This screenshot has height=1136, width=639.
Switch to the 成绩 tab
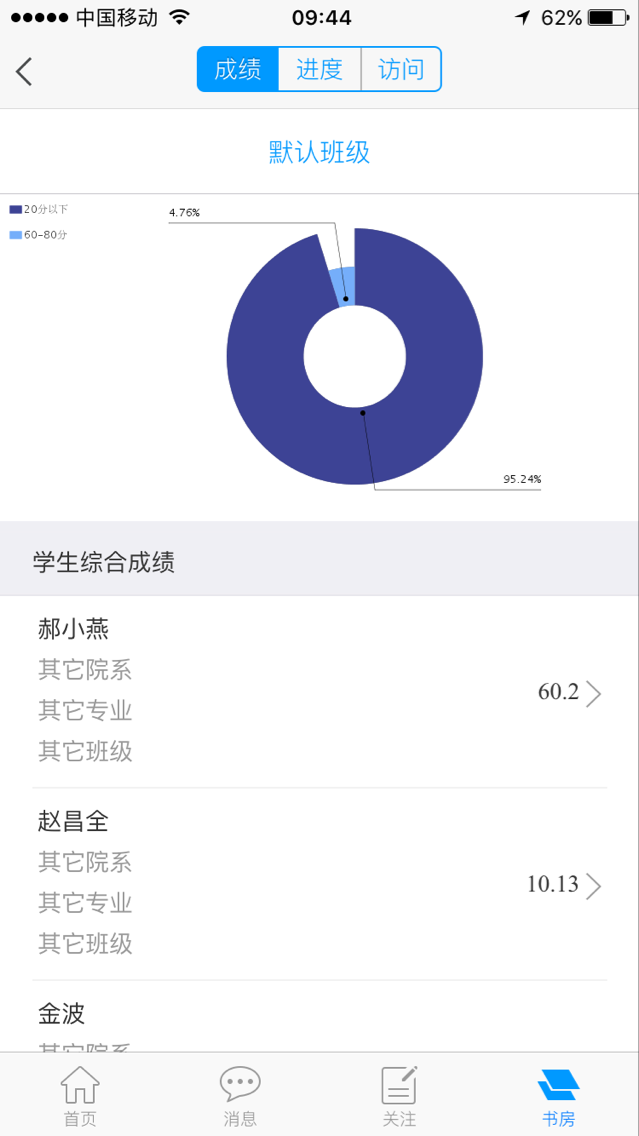238,70
